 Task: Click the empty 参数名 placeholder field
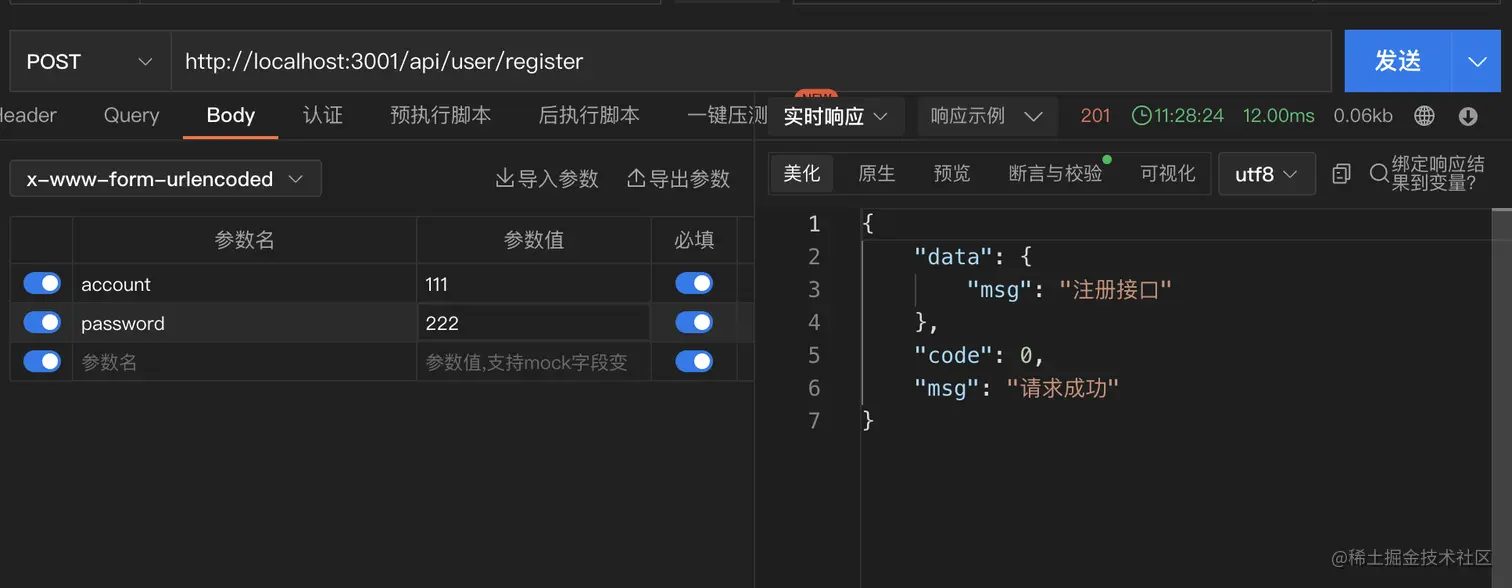point(244,362)
